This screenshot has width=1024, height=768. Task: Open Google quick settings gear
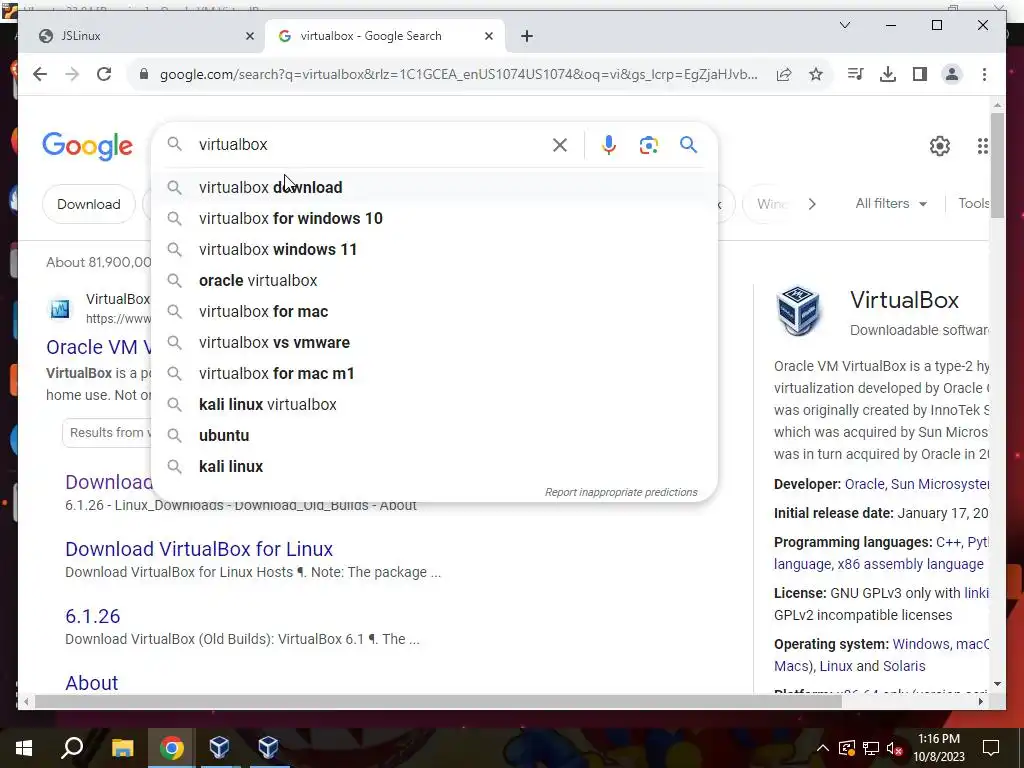coord(940,146)
